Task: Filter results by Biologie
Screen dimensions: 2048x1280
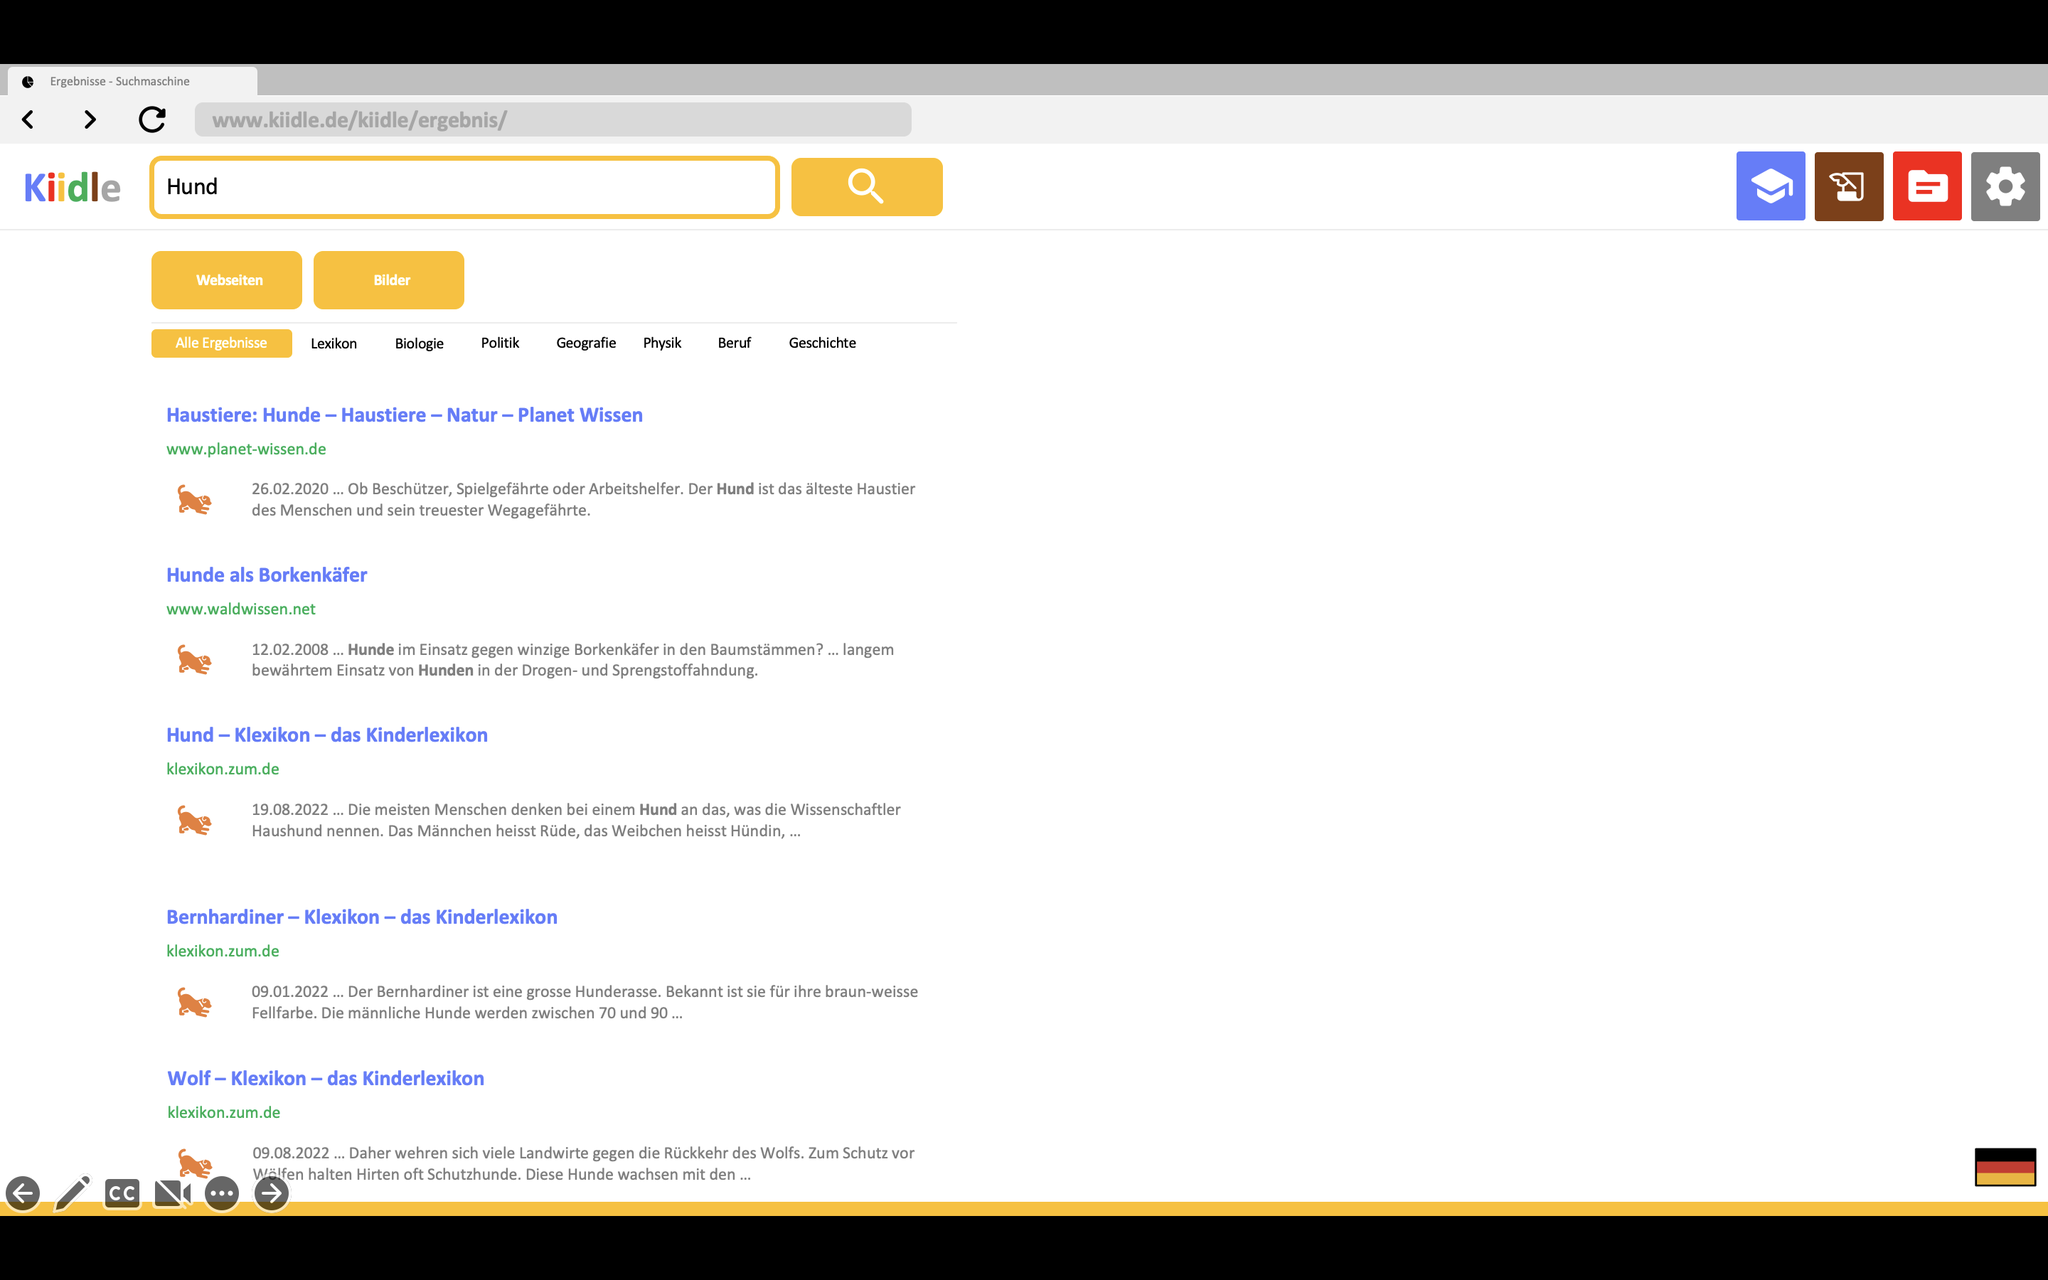Action: 419,343
